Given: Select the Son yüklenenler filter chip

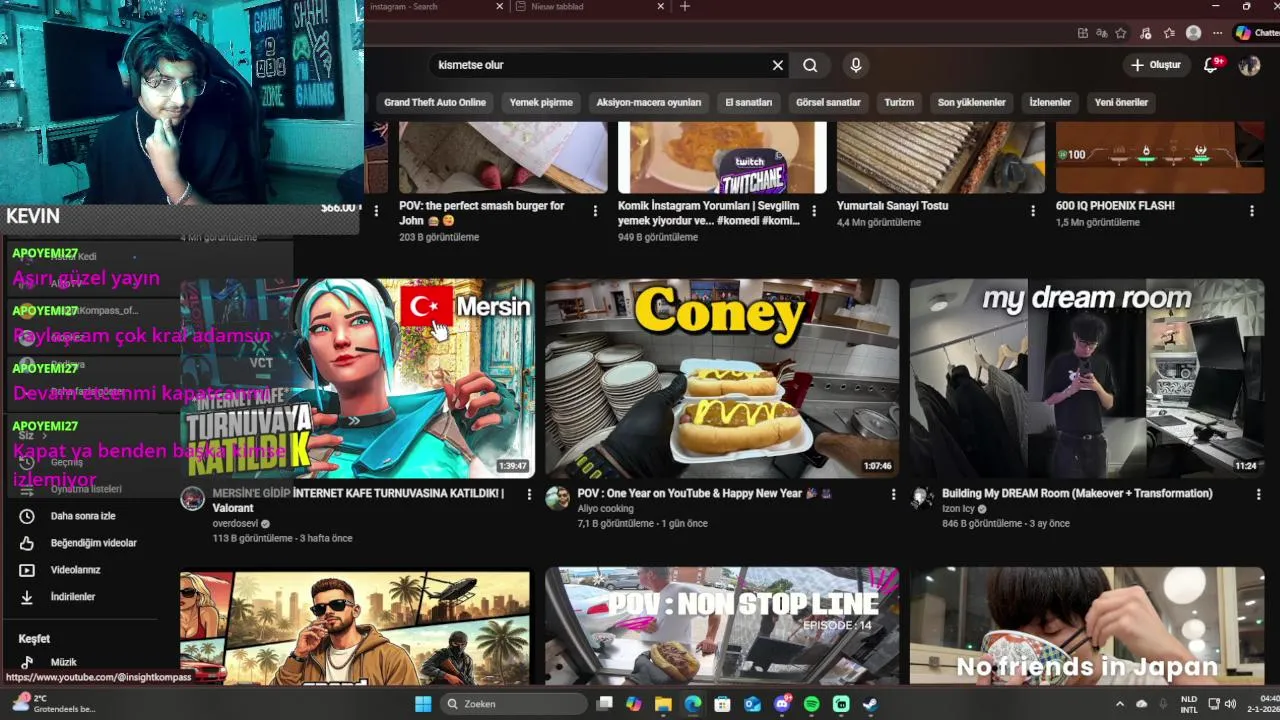Looking at the screenshot, I should click(x=972, y=102).
